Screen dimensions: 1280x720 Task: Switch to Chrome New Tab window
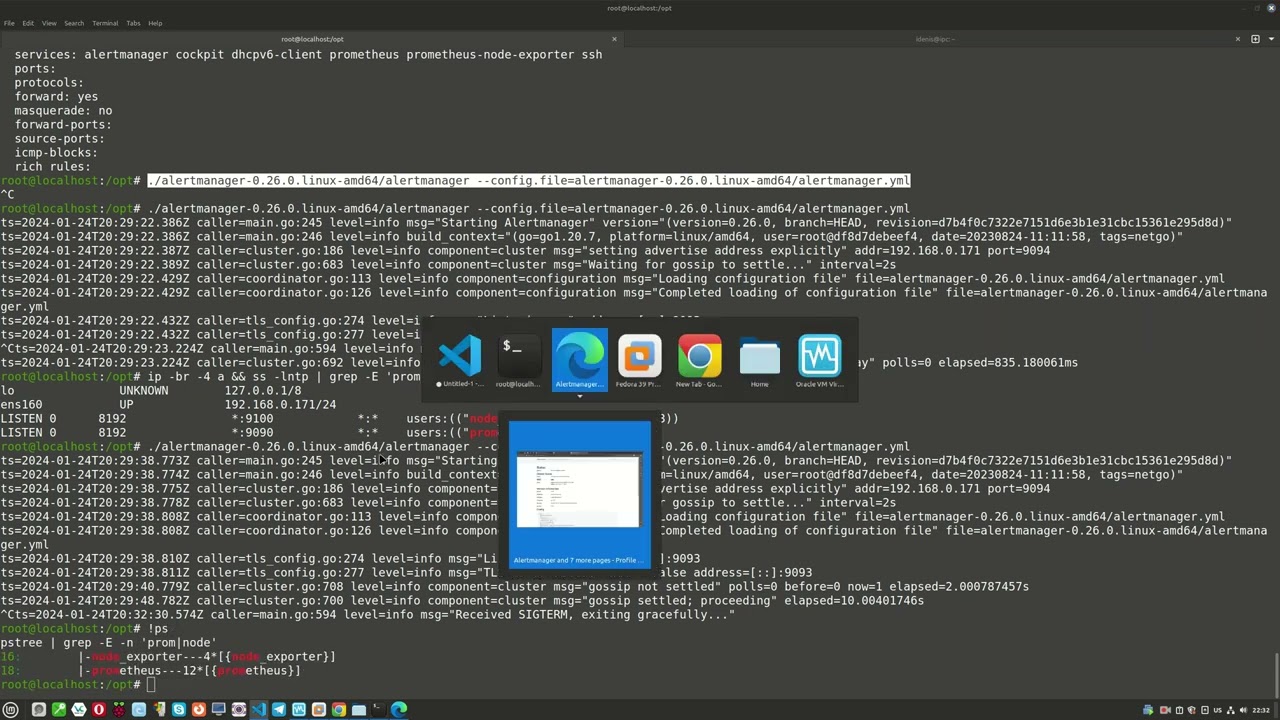click(699, 361)
